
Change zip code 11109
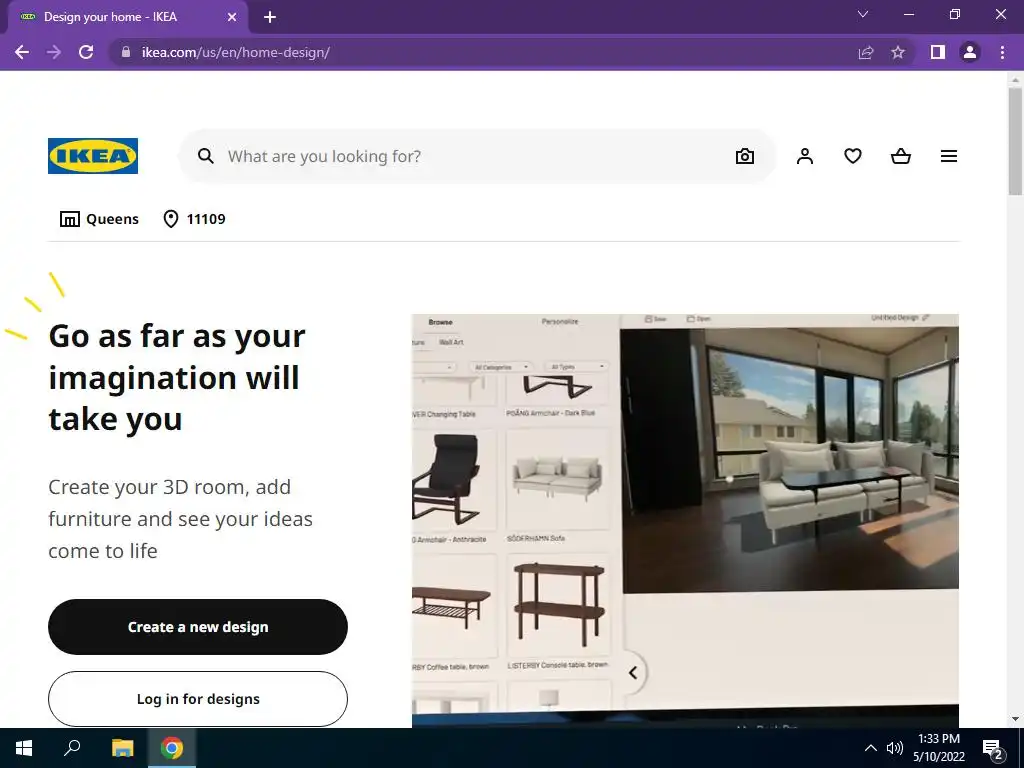(194, 219)
